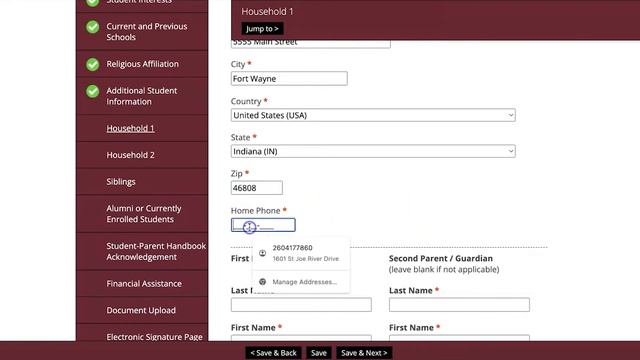Expand the State dropdown
Viewport: 640px width, 360px height.
(x=373, y=151)
